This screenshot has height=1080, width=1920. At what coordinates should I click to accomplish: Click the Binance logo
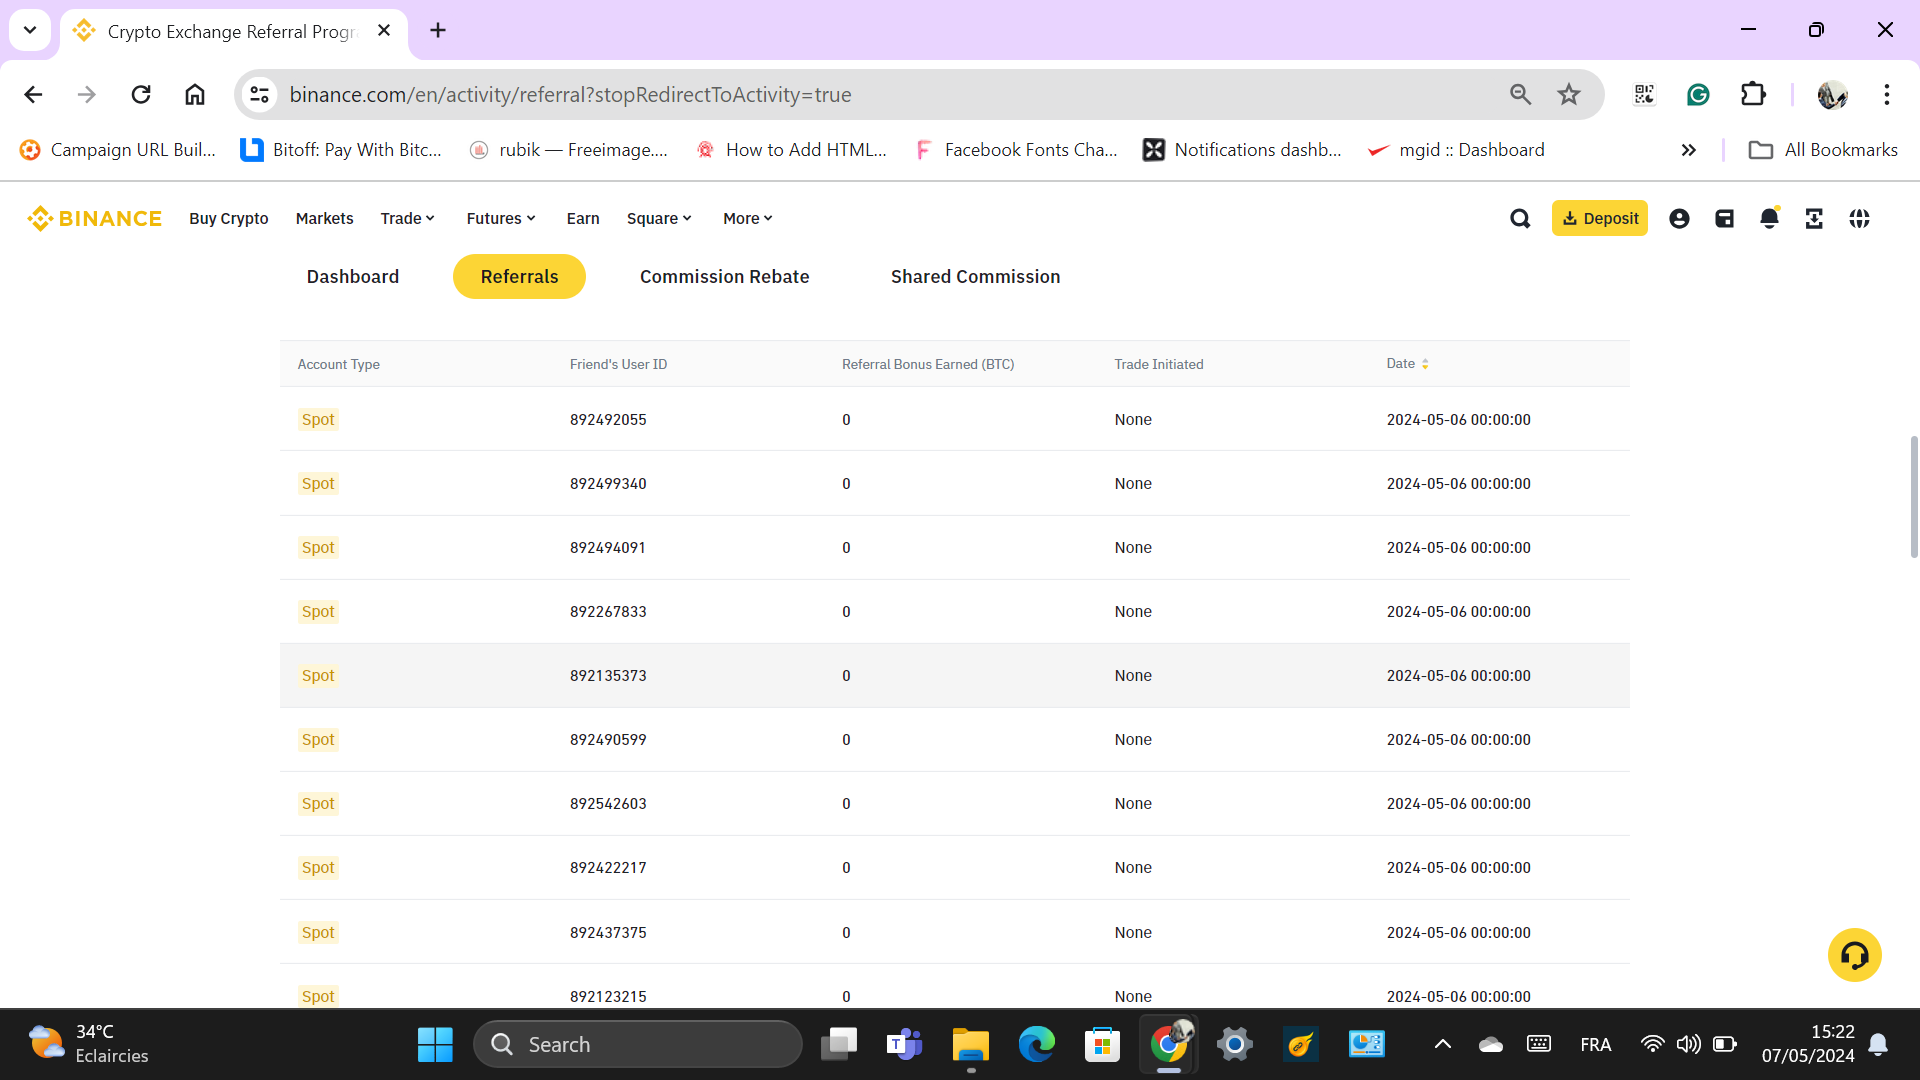95,218
